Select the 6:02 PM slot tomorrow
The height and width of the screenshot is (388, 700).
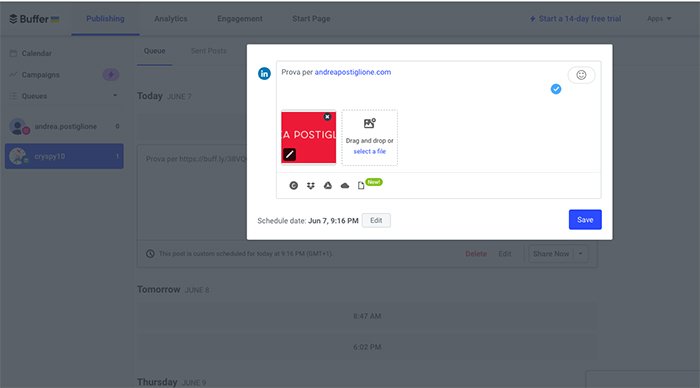pyautogui.click(x=367, y=347)
